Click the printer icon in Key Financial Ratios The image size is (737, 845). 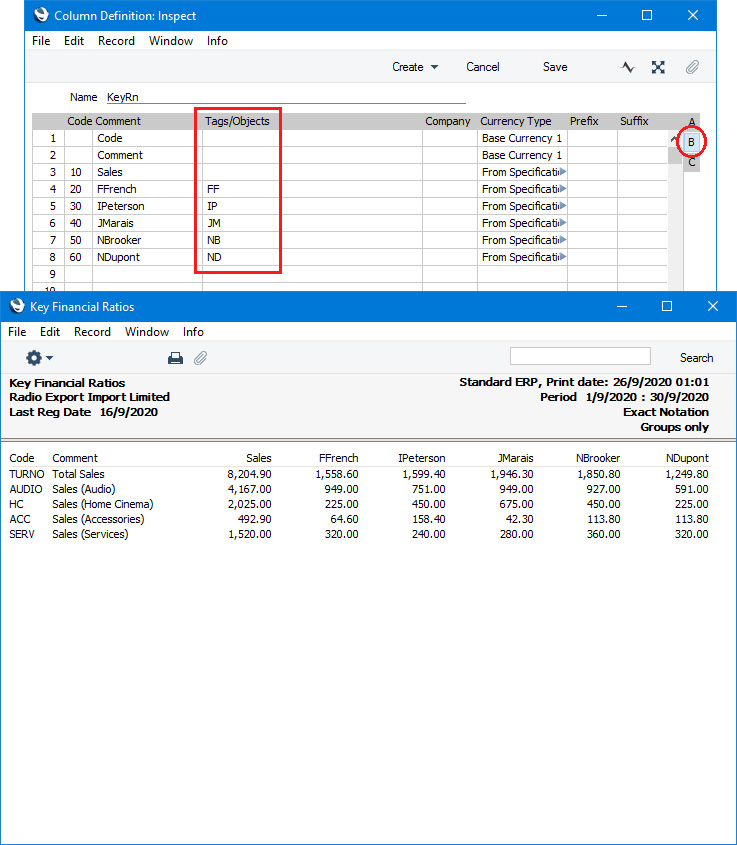[x=175, y=358]
